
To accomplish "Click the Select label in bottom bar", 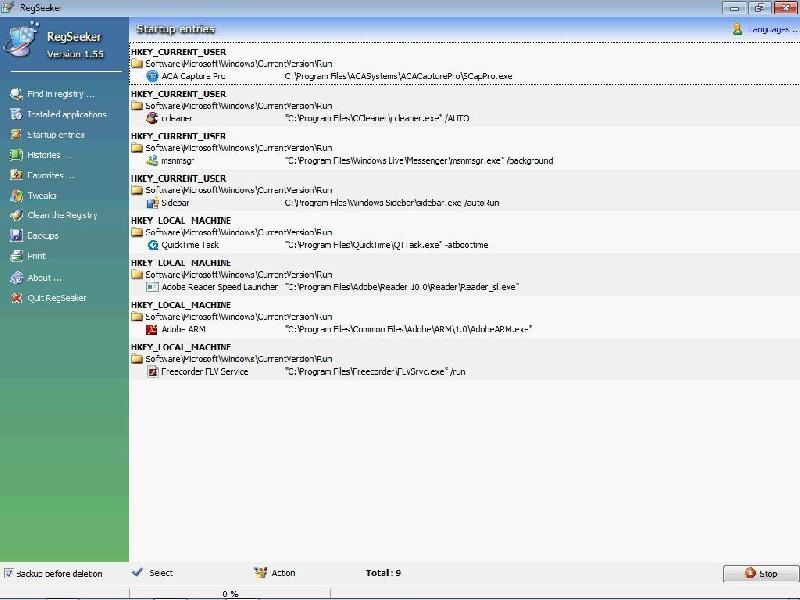I will click(161, 573).
